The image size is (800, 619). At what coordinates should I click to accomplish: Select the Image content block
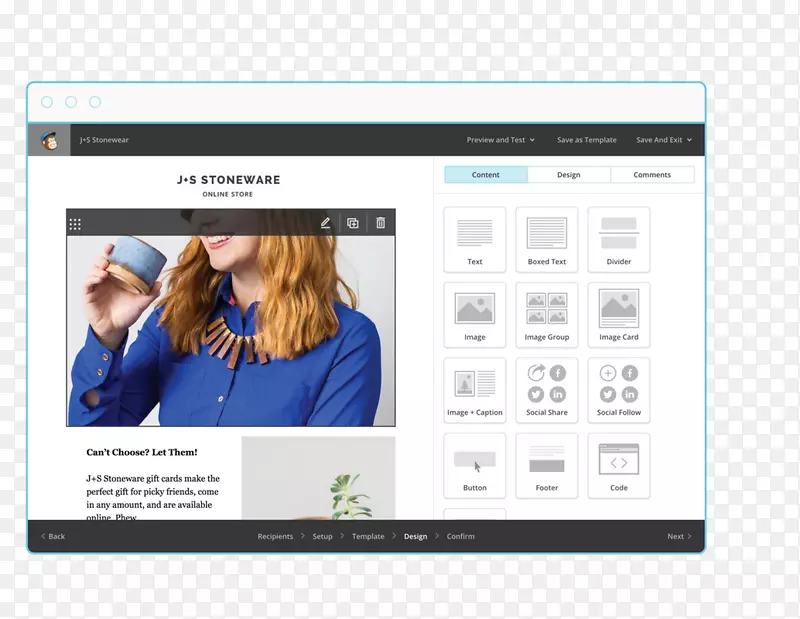[474, 315]
